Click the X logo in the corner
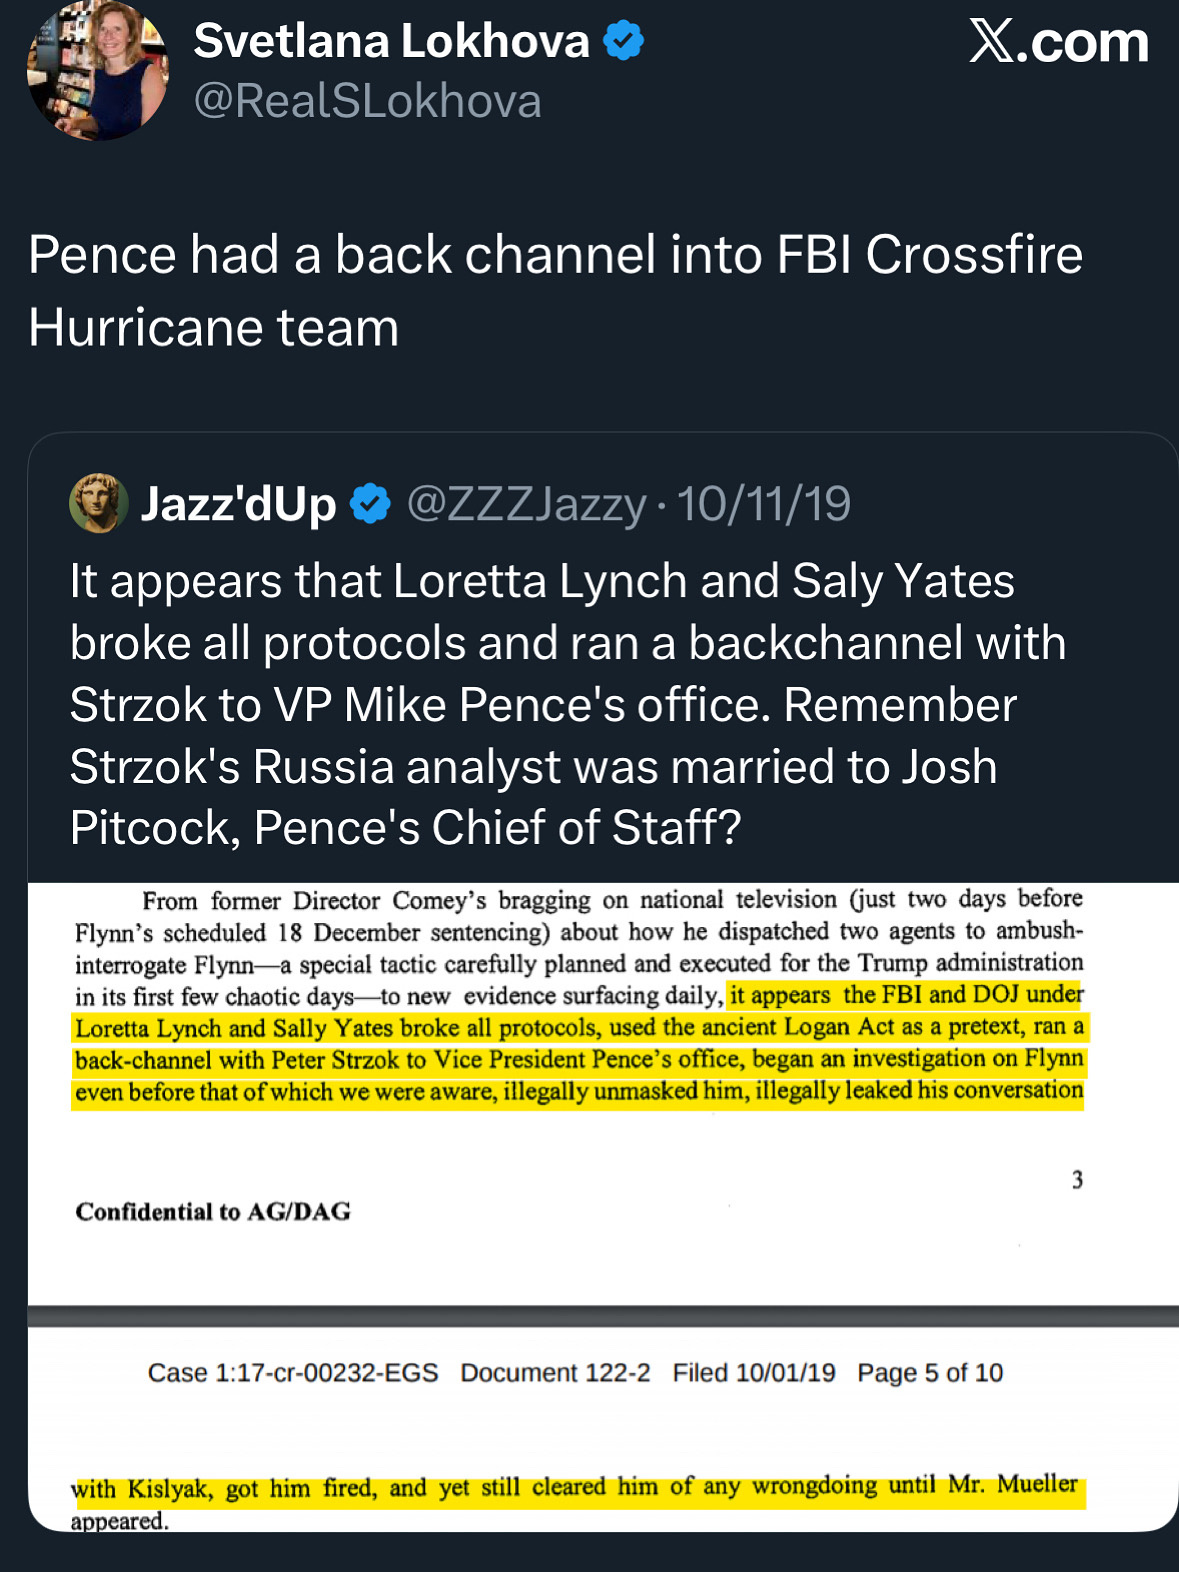This screenshot has height=1572, width=1179. [991, 42]
